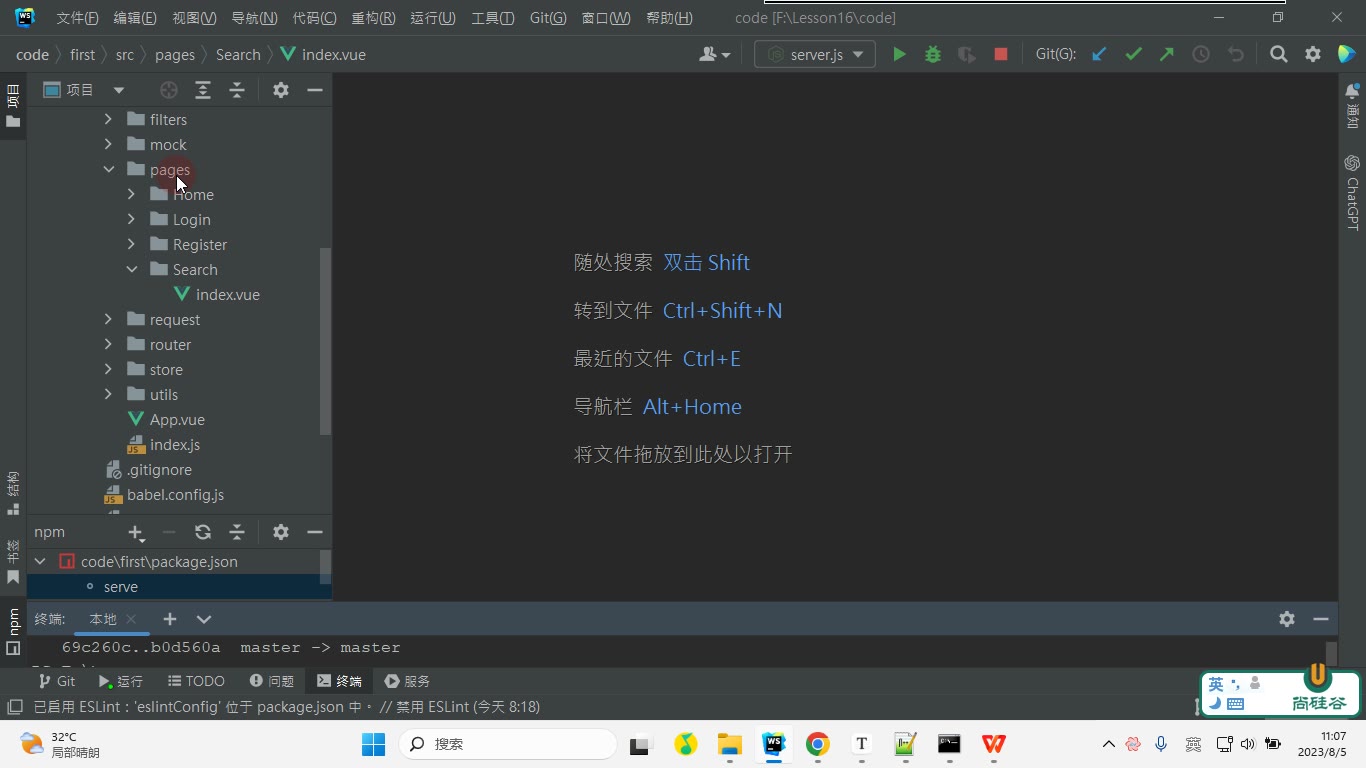Push commits using green up-right arrow

[1167, 55]
